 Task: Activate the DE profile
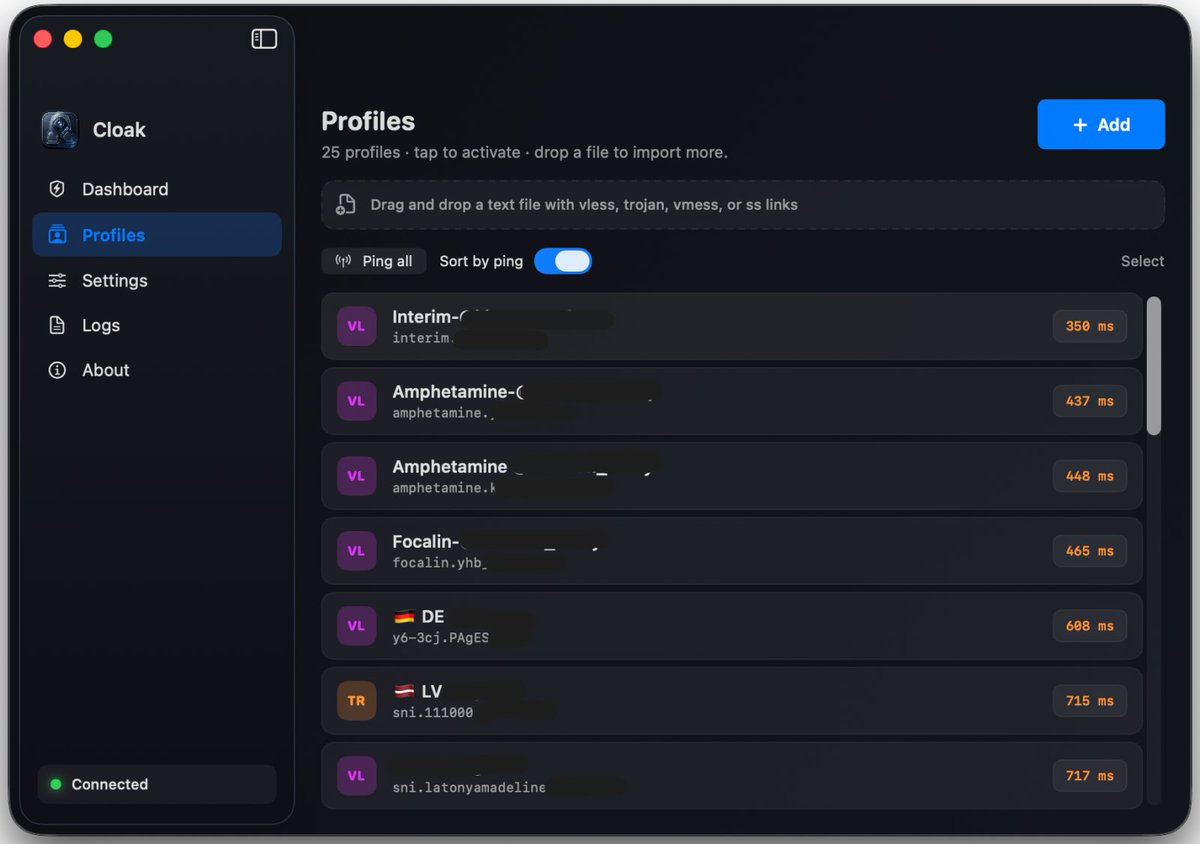coord(732,626)
